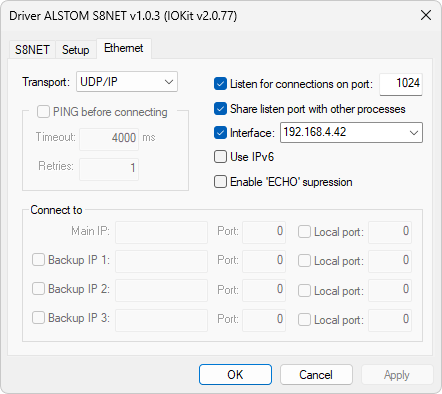Select the Ethernet tab
This screenshot has width=442, height=394.
(x=124, y=48)
